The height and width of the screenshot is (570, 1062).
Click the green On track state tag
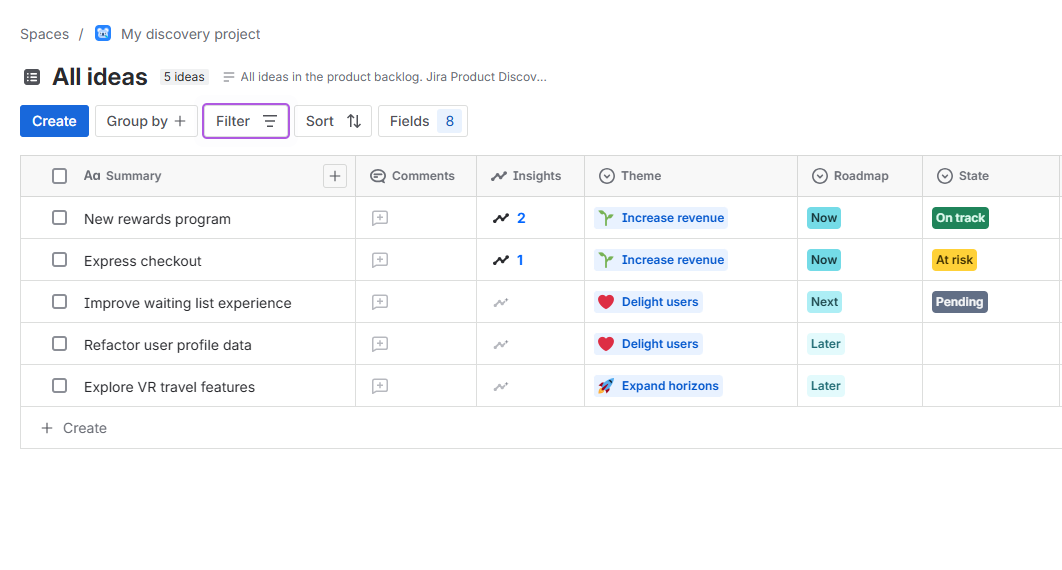click(960, 218)
